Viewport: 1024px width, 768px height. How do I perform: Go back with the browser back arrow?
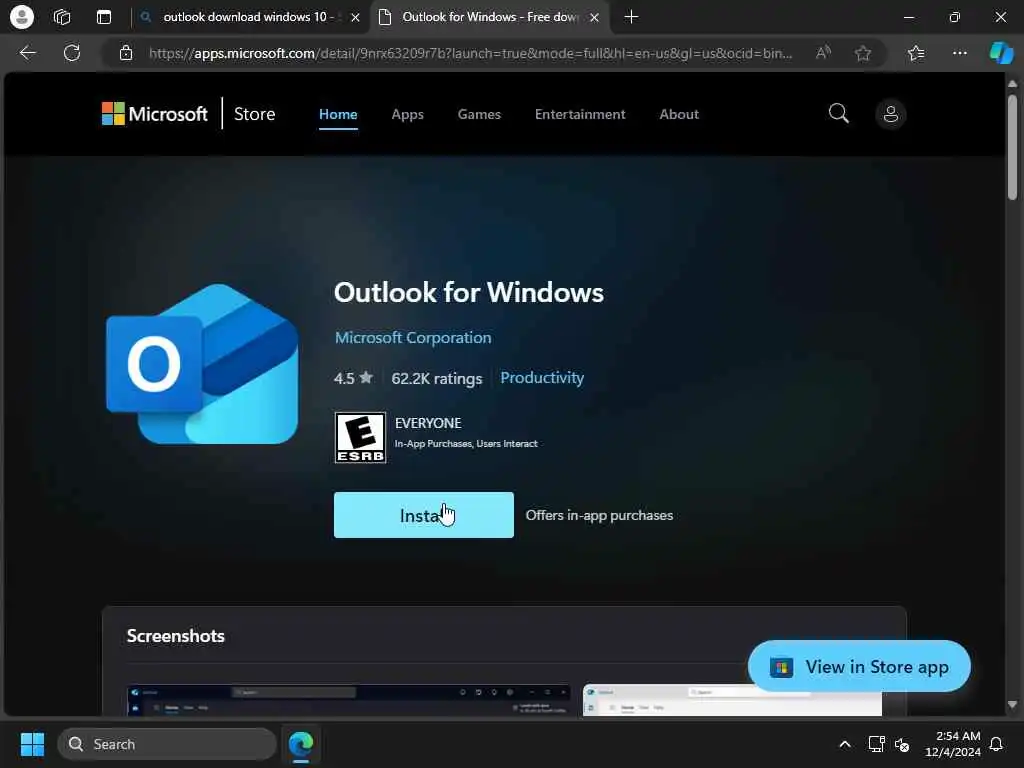(x=27, y=53)
